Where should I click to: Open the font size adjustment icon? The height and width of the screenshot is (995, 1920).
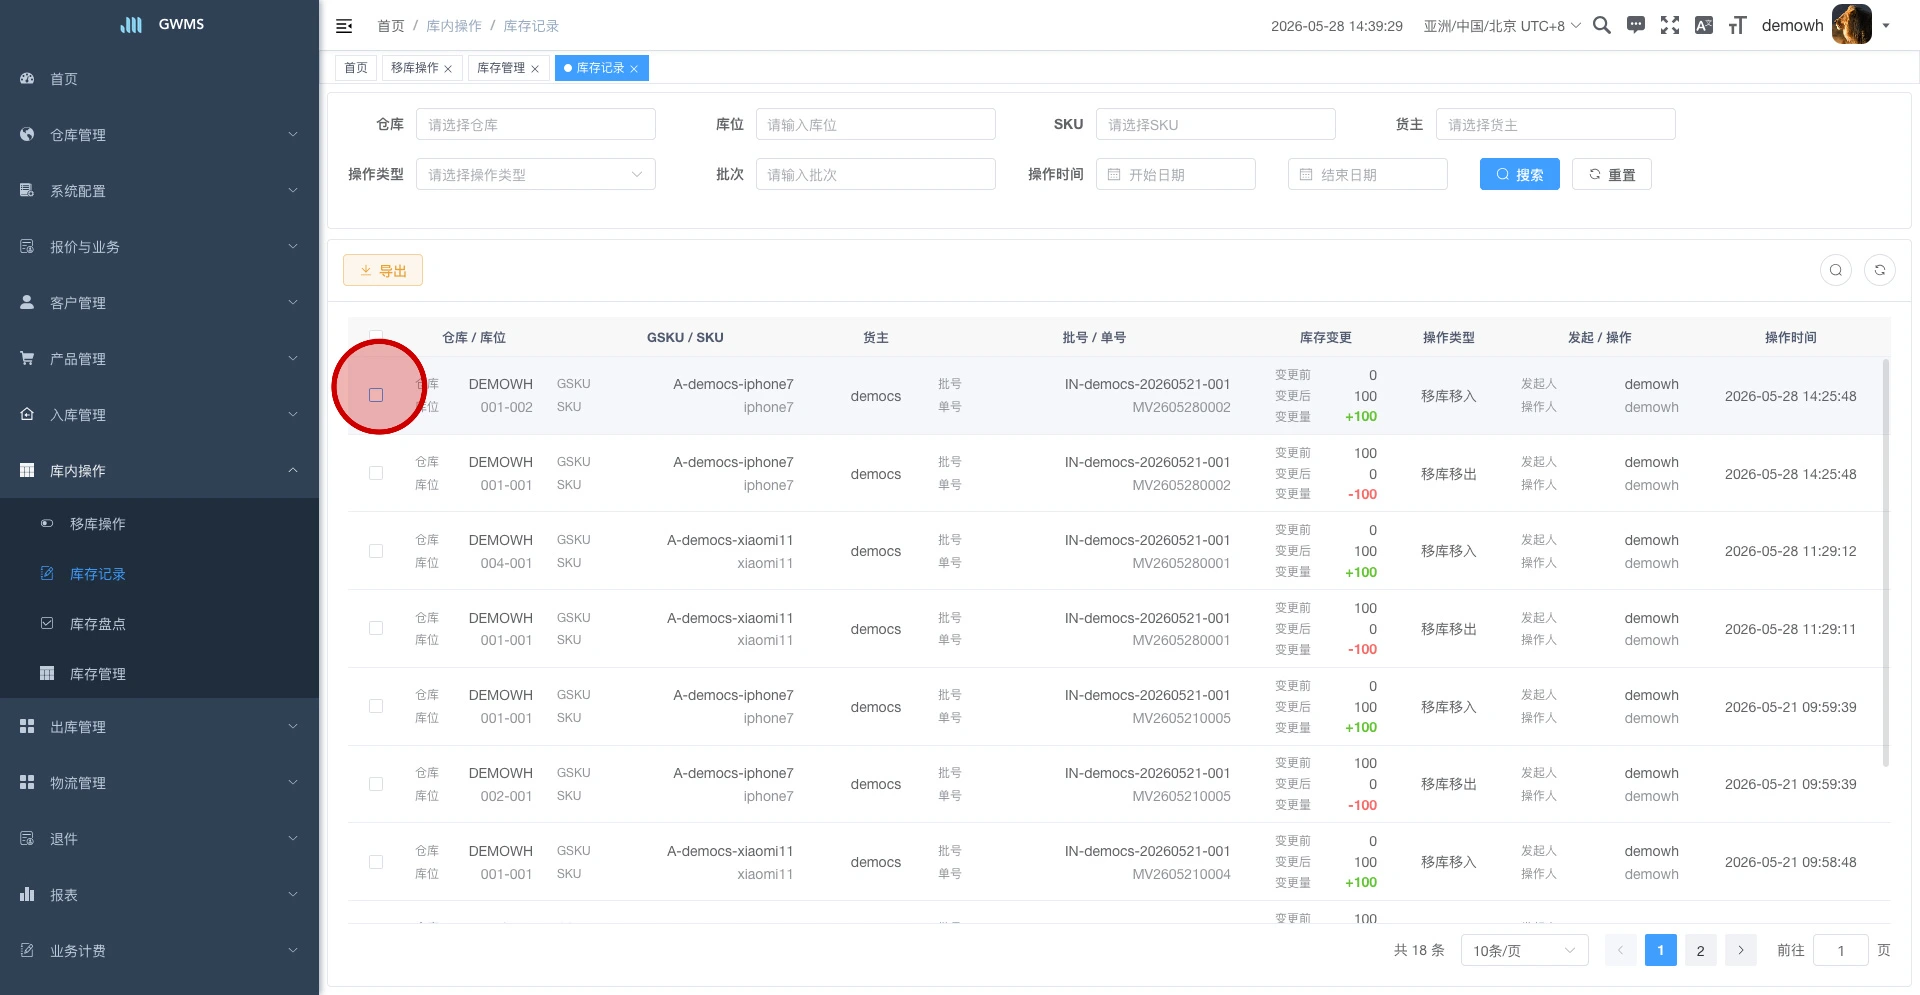[x=1738, y=26]
